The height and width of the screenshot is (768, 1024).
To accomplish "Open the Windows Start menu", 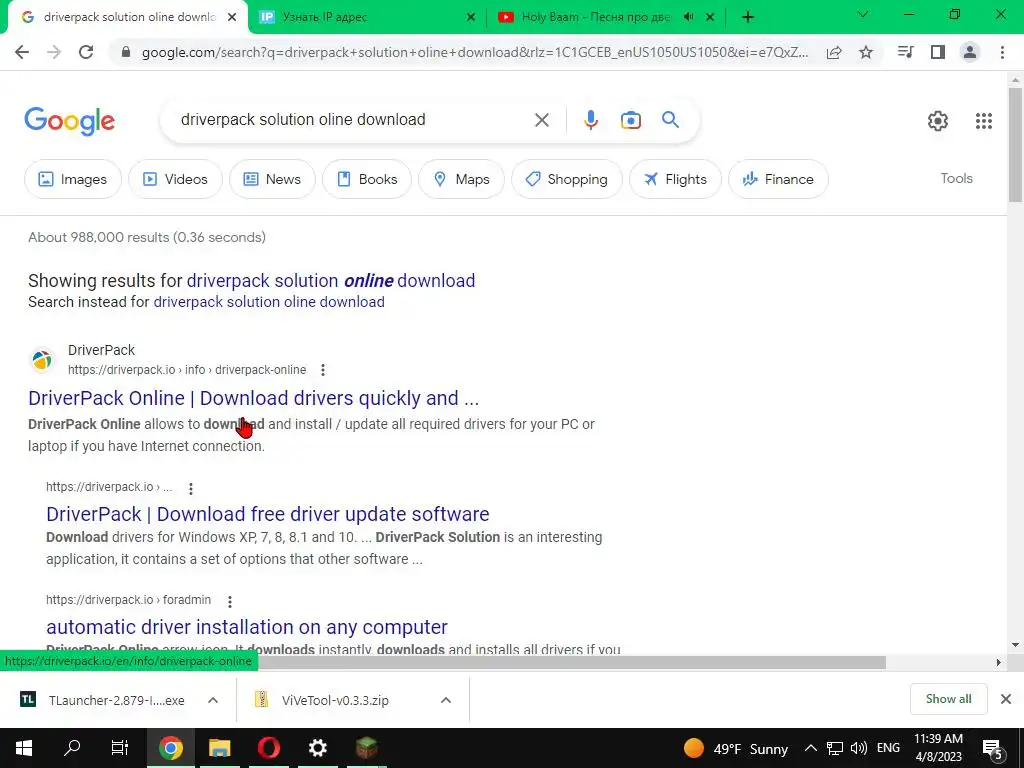I will (x=24, y=748).
